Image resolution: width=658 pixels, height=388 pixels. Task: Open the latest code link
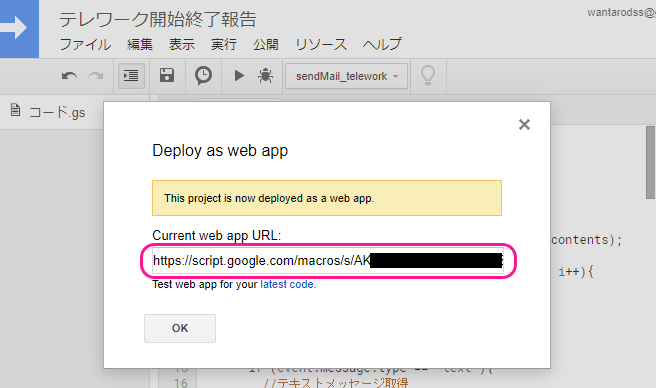point(287,284)
